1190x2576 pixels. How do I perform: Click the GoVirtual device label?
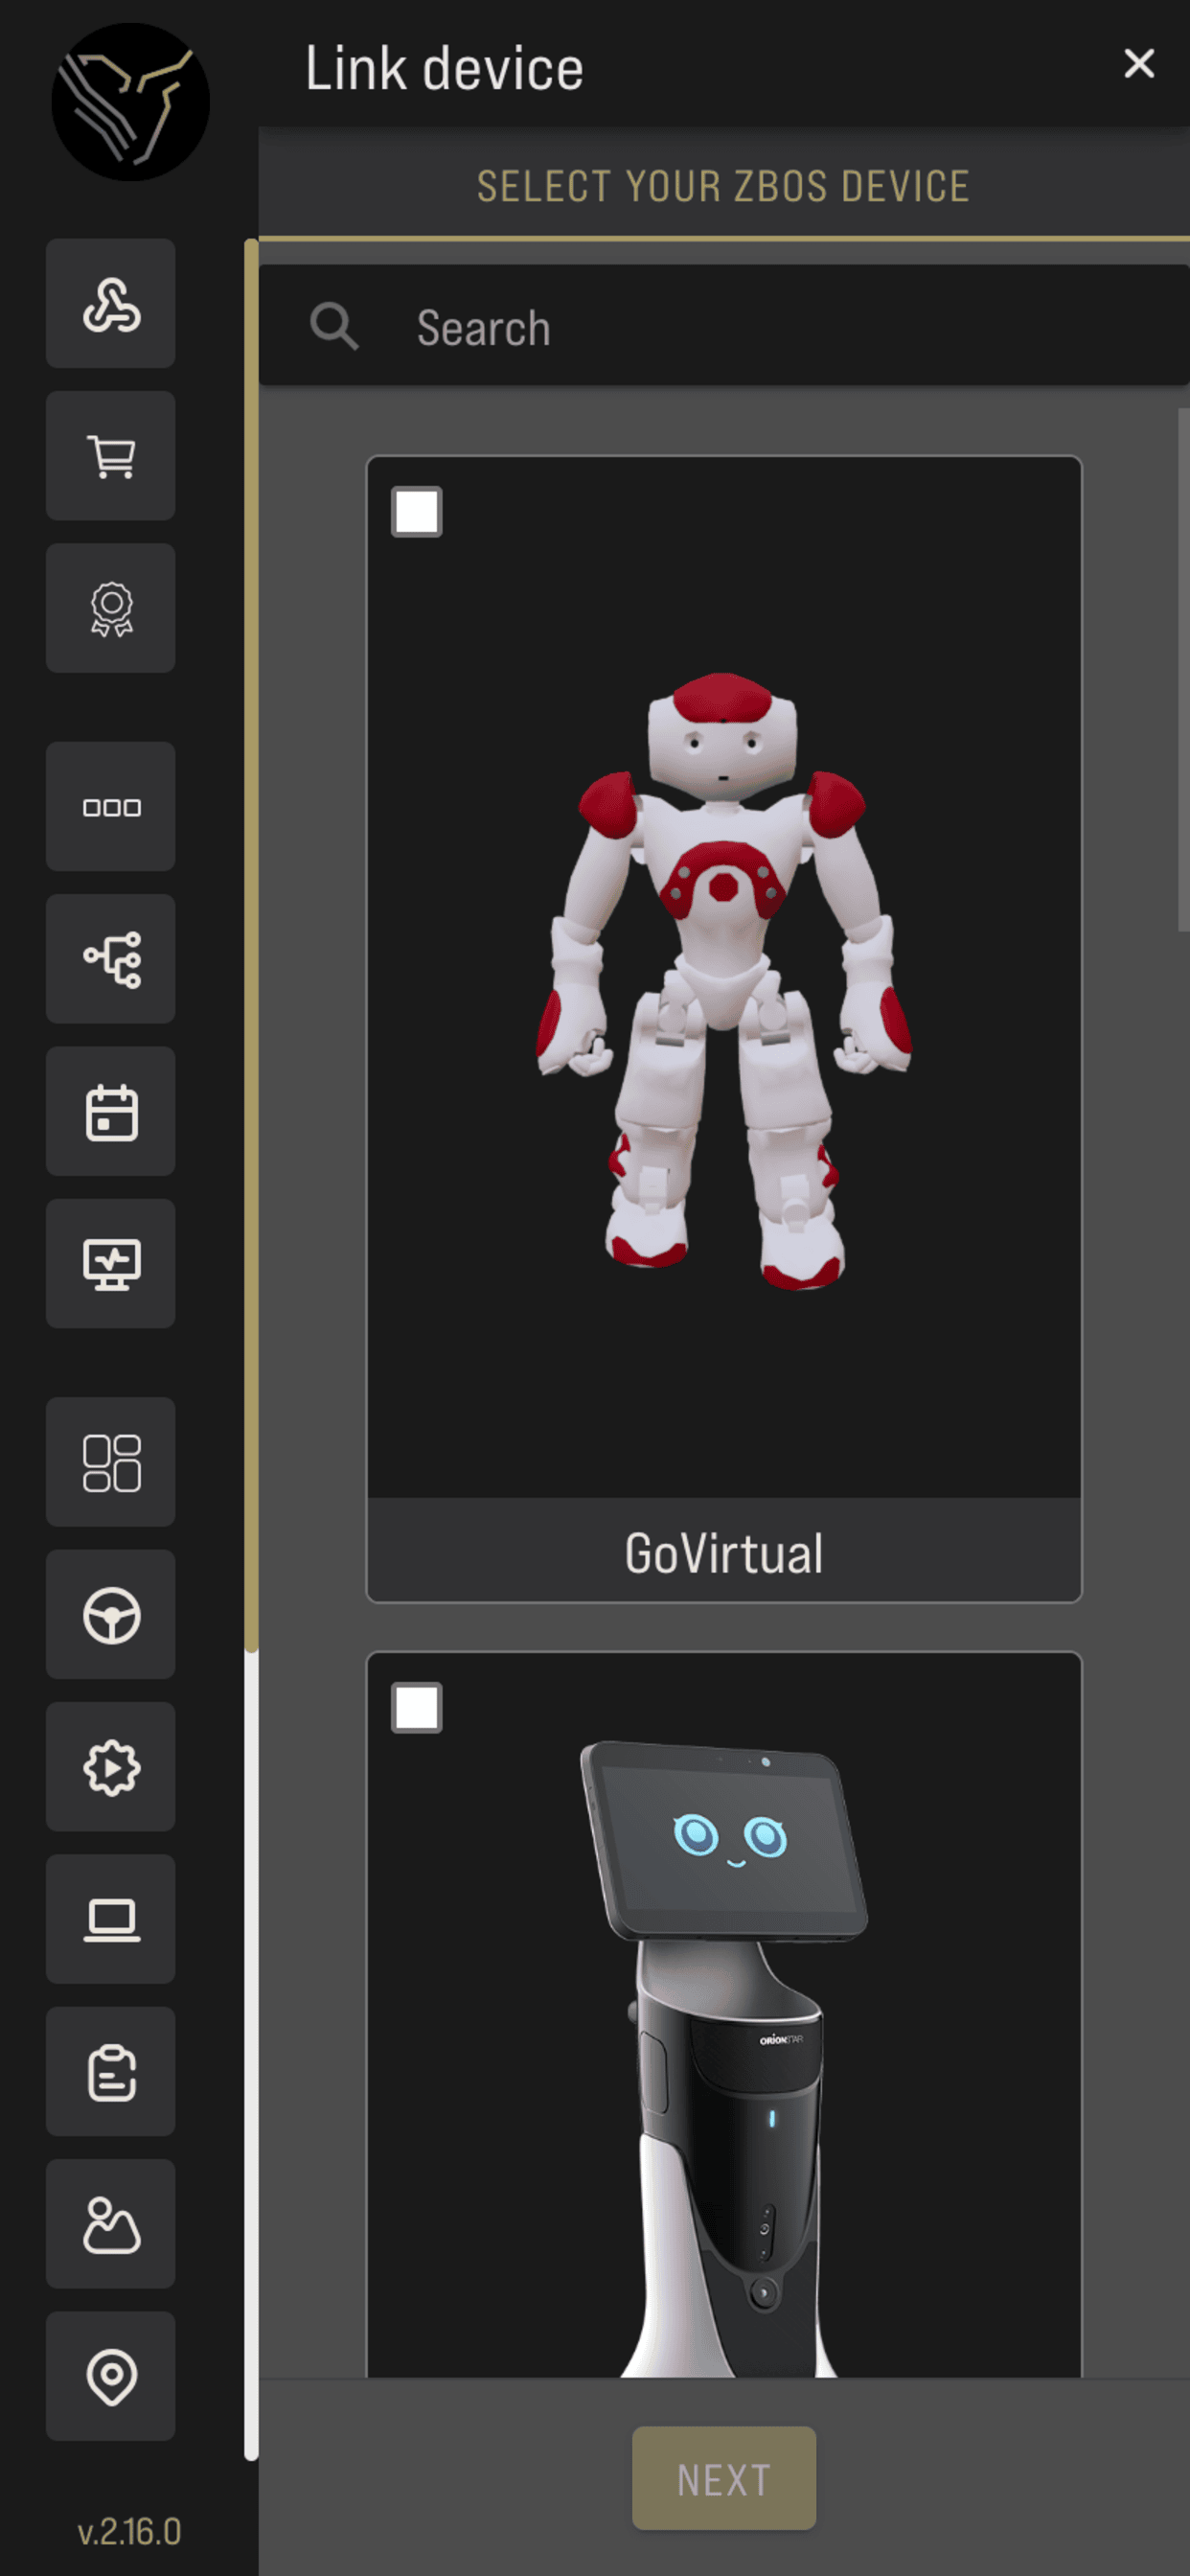point(724,1553)
